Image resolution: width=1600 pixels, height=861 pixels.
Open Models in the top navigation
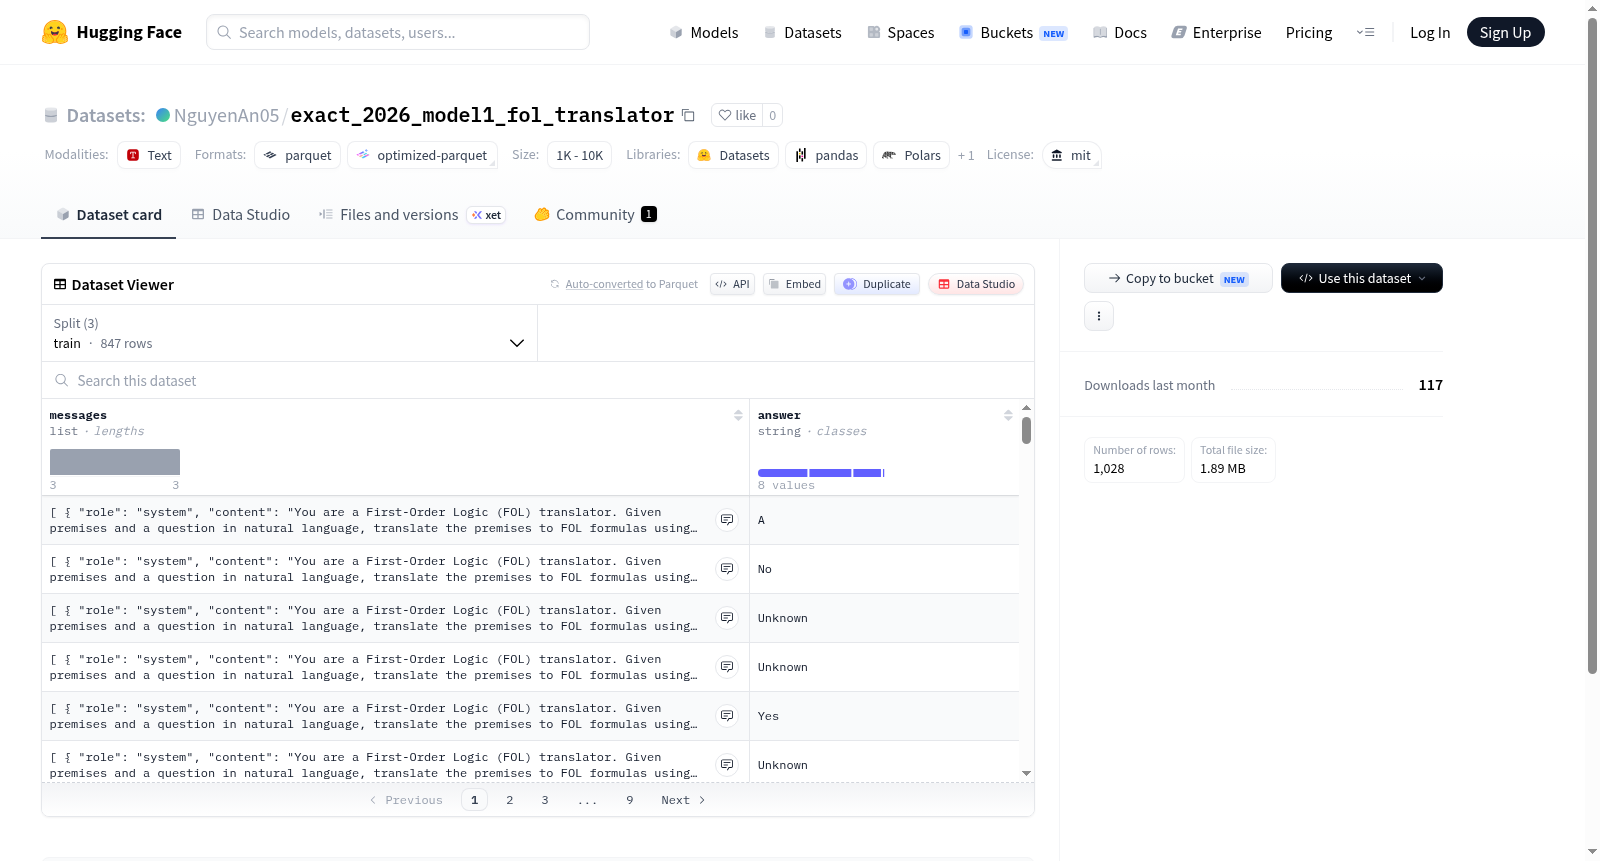tap(704, 32)
